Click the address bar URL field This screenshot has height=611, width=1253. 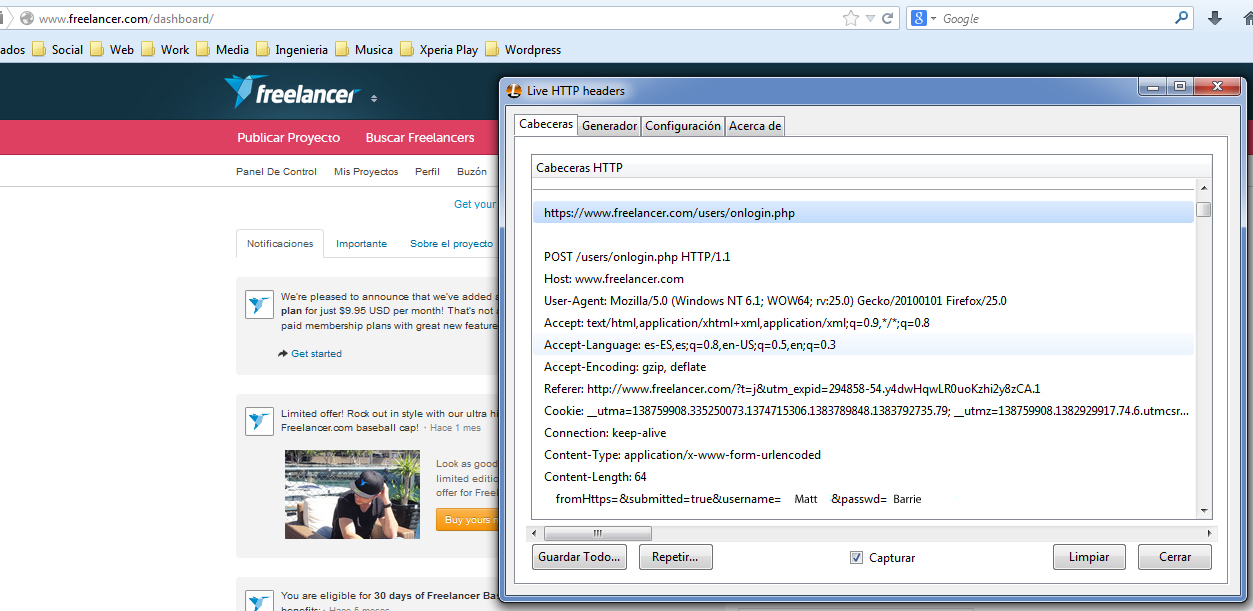pos(437,19)
